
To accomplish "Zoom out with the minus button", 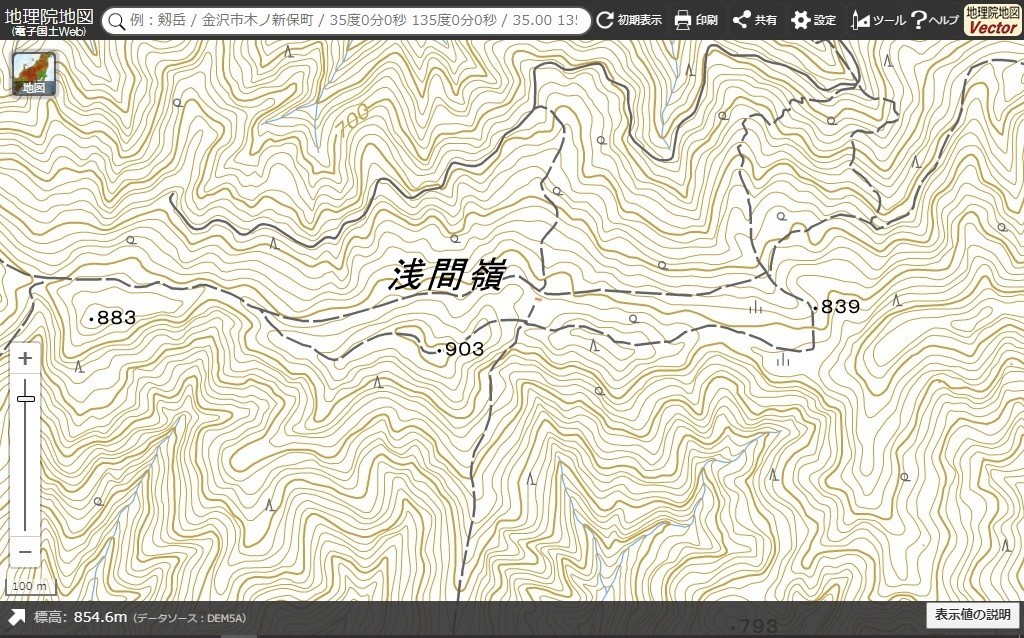I will 25,552.
